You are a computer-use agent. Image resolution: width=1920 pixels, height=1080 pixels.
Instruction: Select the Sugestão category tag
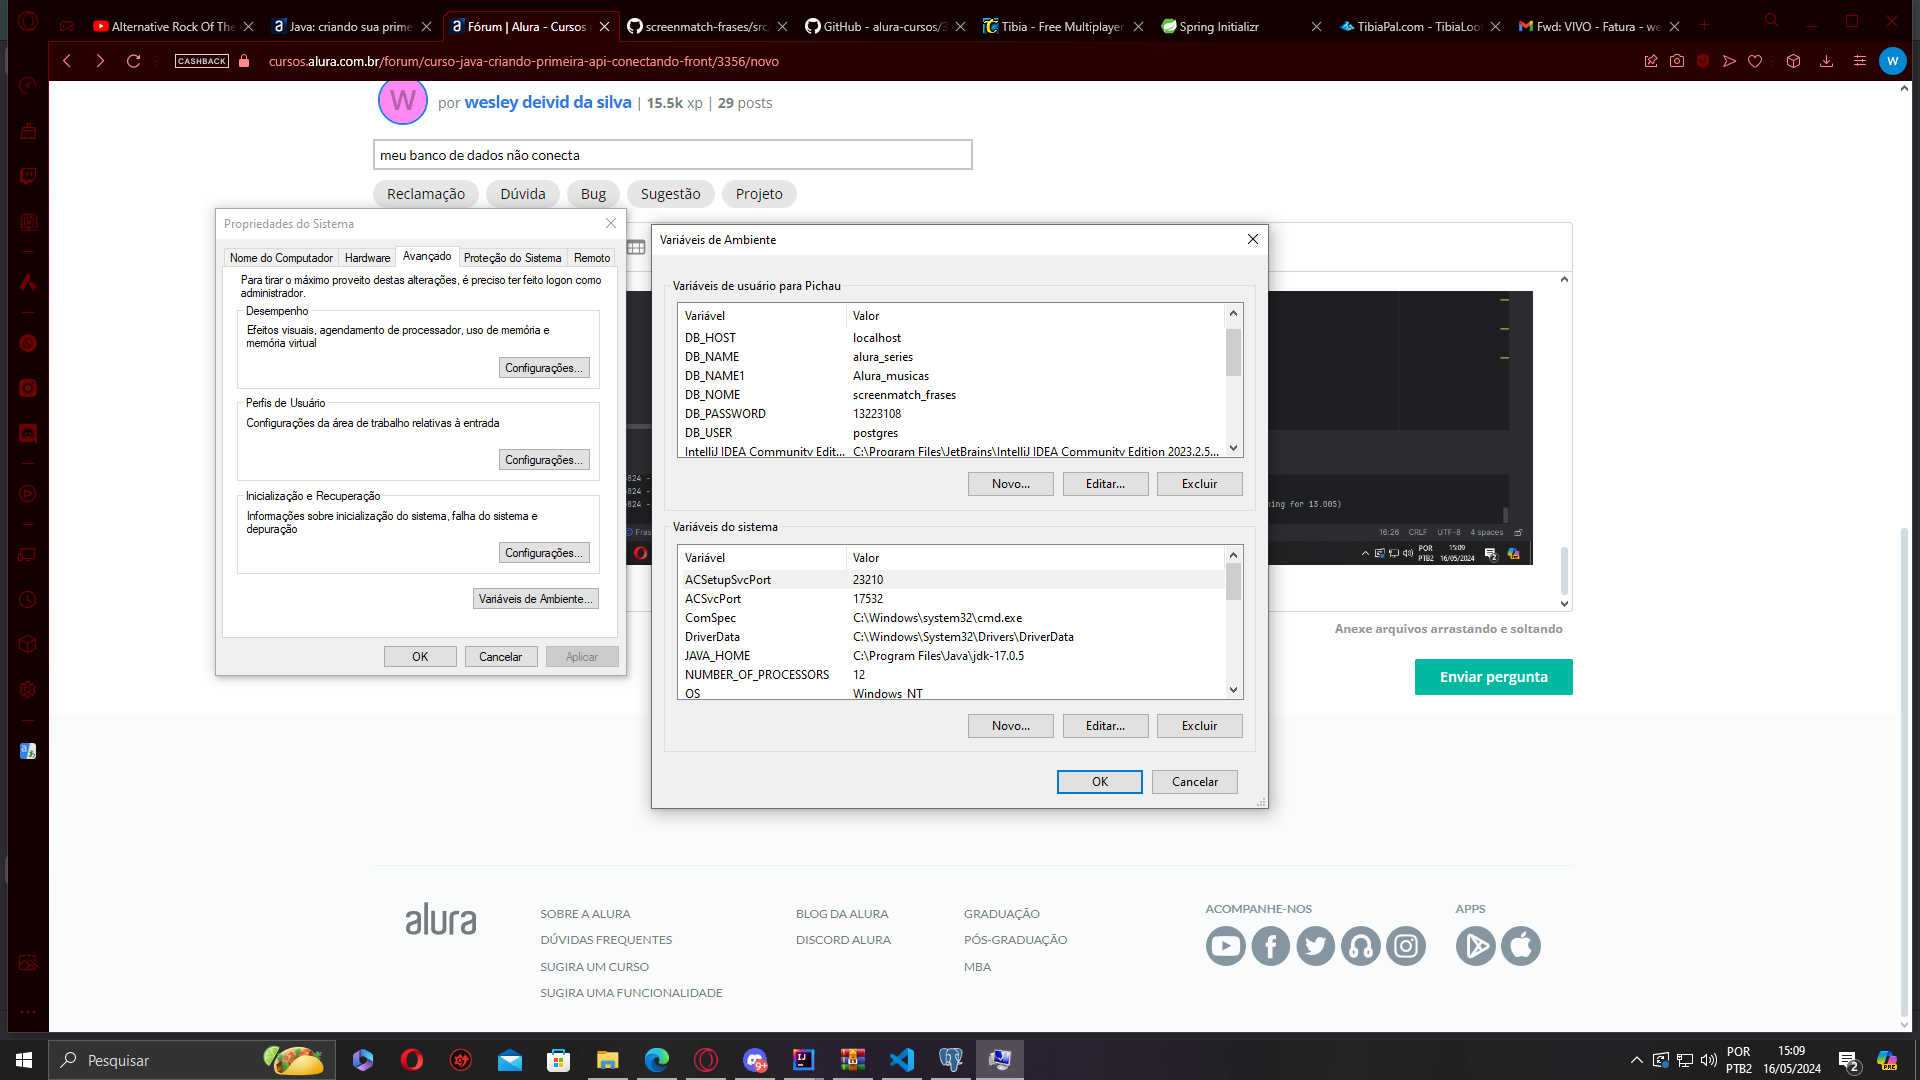tap(670, 194)
